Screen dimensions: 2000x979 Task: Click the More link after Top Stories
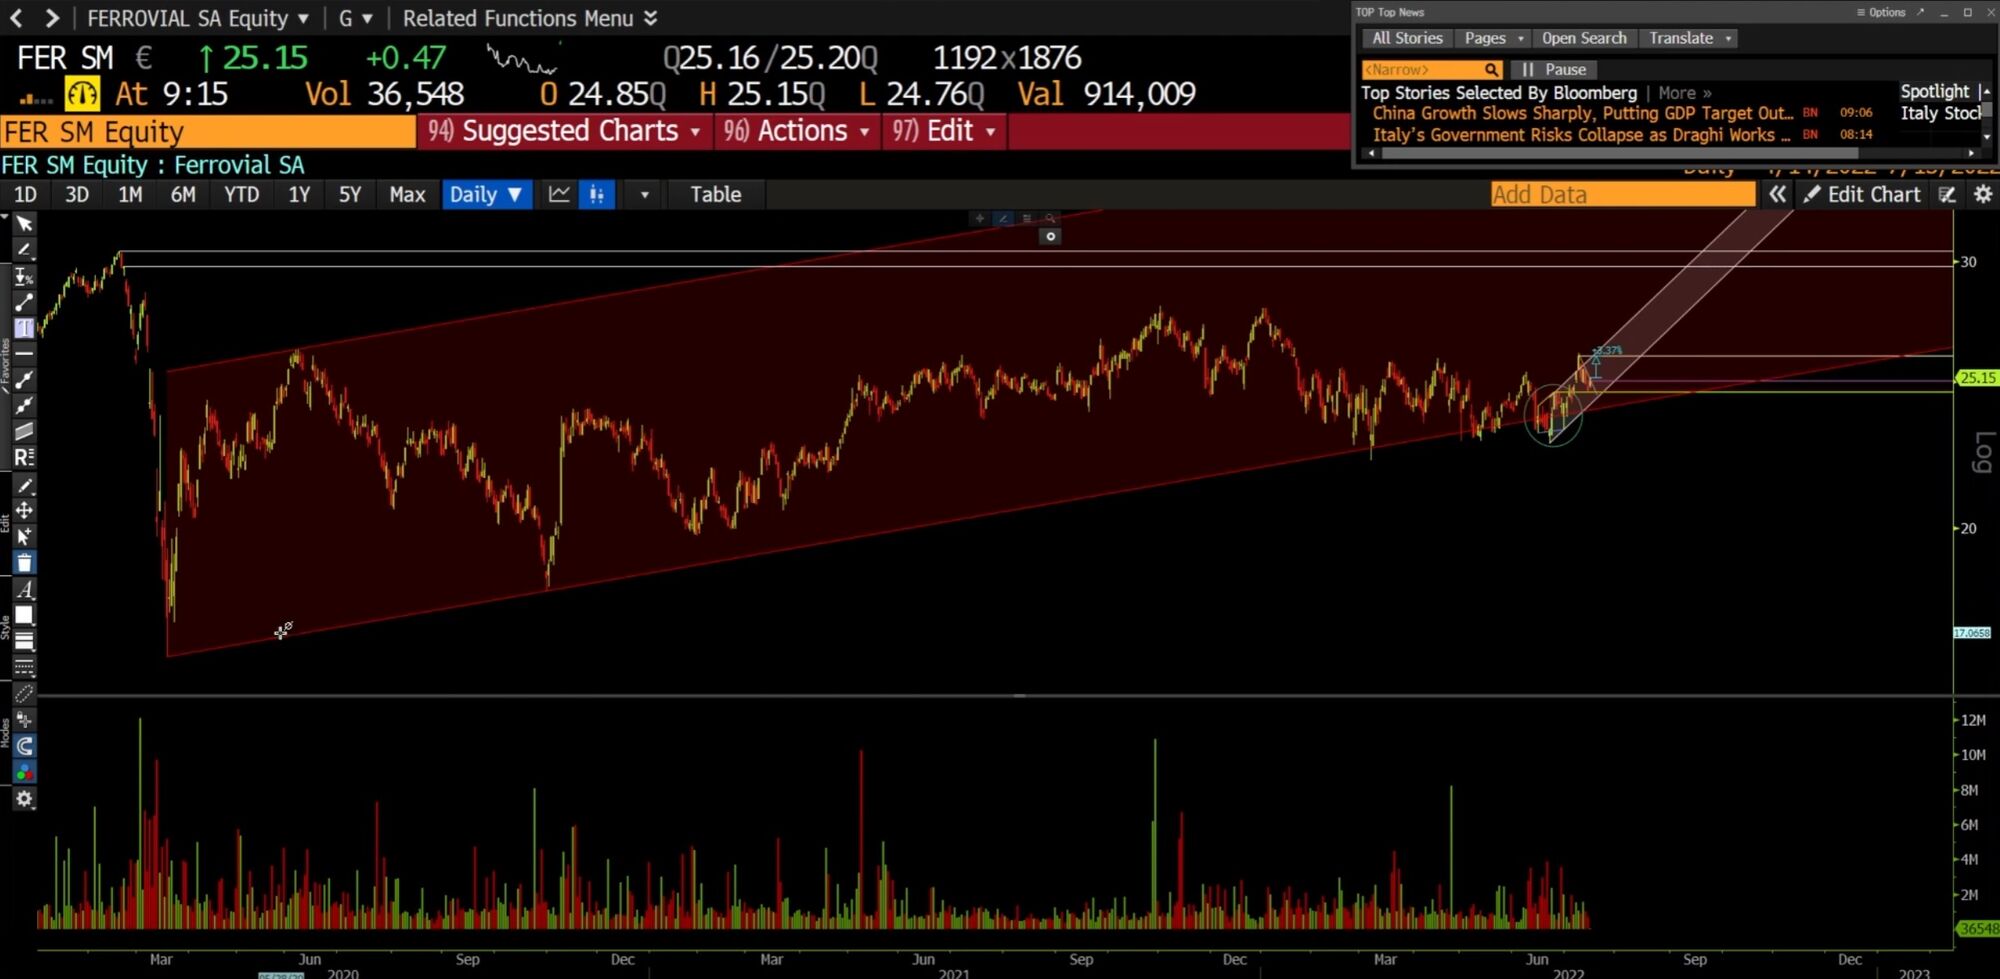(x=1684, y=93)
